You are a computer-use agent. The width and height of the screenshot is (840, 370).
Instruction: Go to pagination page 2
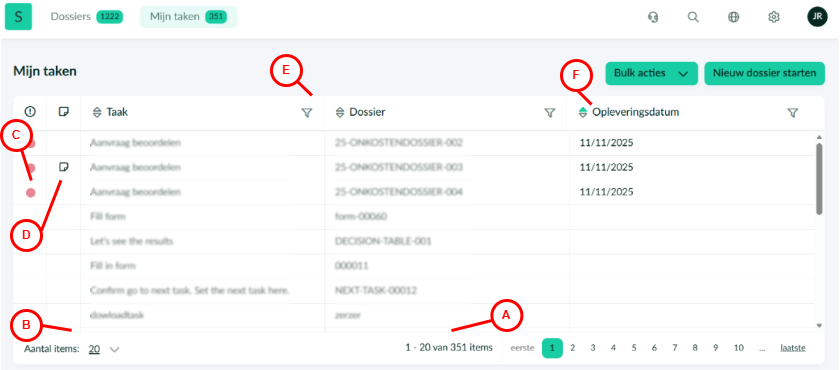pos(573,348)
